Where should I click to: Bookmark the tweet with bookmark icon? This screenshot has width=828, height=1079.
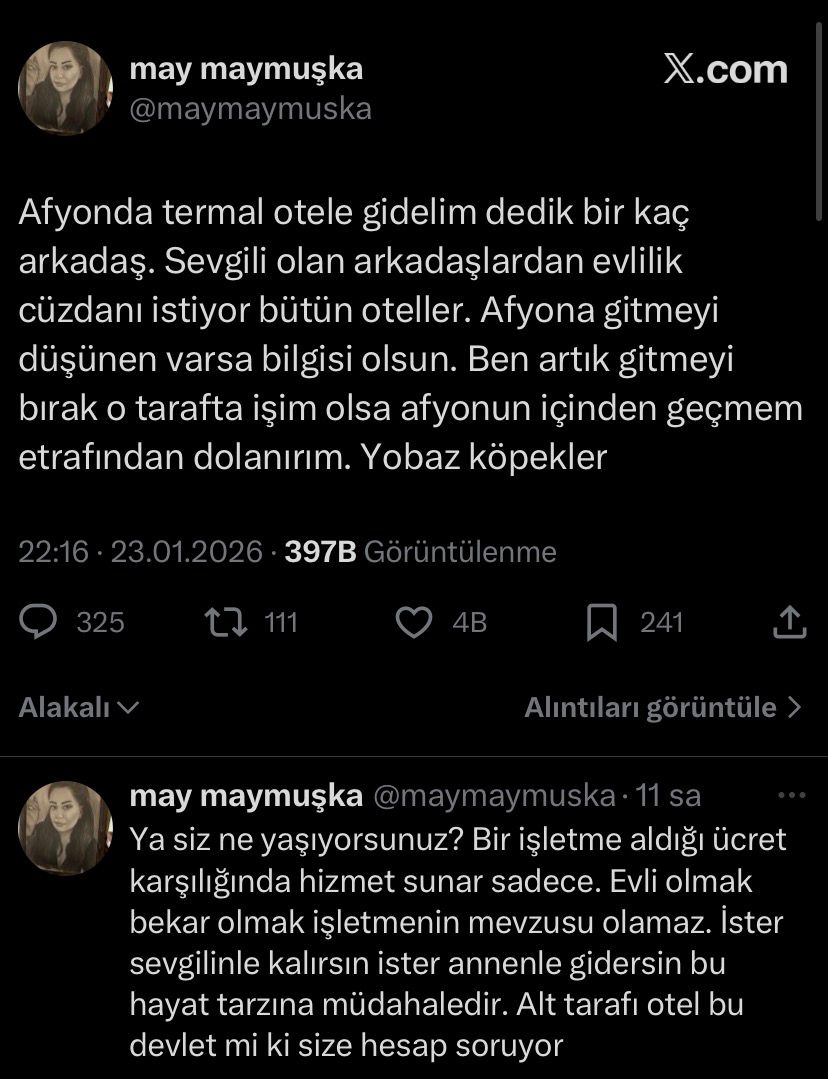(601, 623)
